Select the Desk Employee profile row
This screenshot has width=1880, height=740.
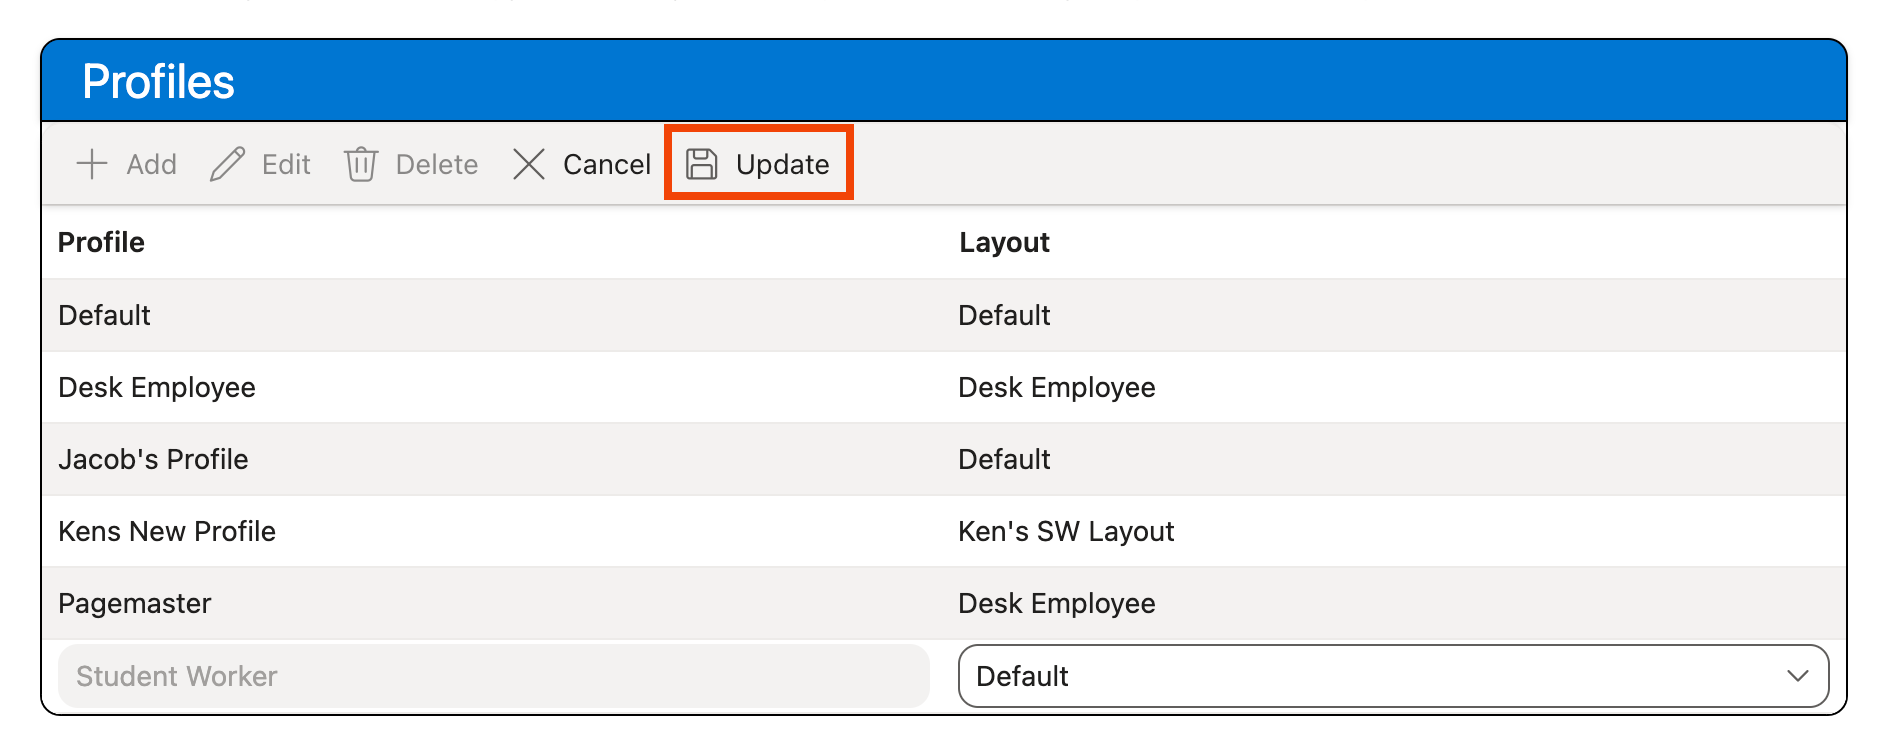(x=157, y=387)
